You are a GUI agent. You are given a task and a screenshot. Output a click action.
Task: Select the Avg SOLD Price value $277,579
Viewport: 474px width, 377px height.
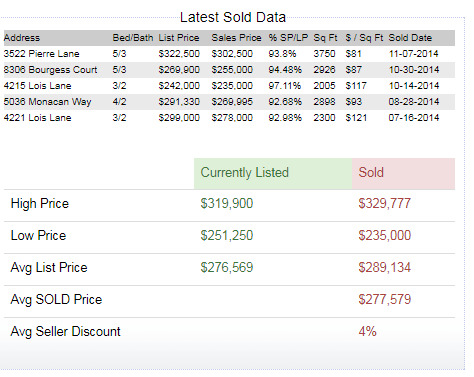coord(385,300)
